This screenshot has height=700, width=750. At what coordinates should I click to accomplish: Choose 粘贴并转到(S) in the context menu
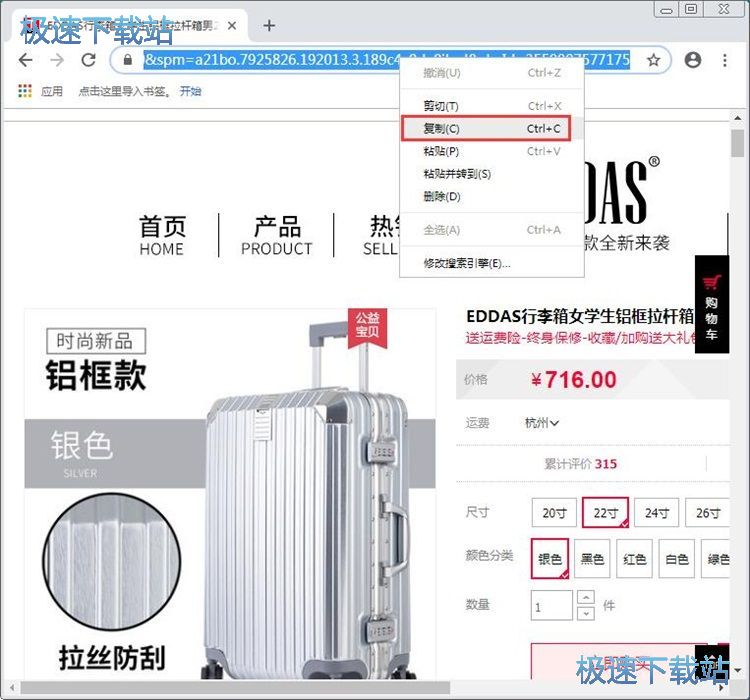pos(492,174)
